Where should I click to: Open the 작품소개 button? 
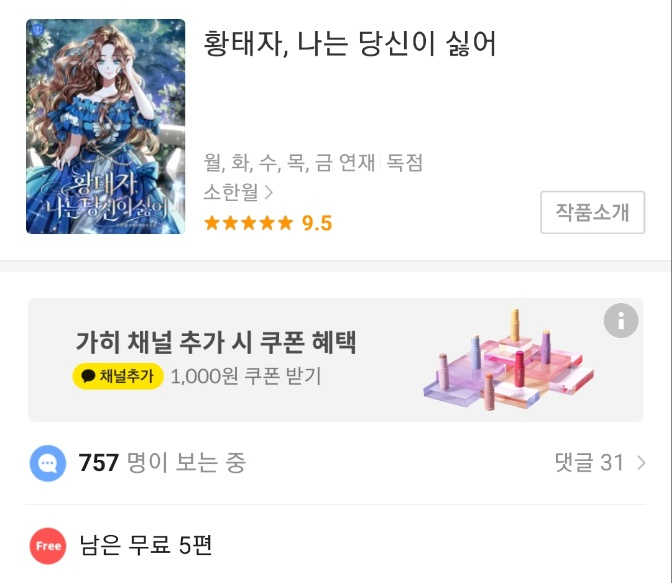coord(592,212)
